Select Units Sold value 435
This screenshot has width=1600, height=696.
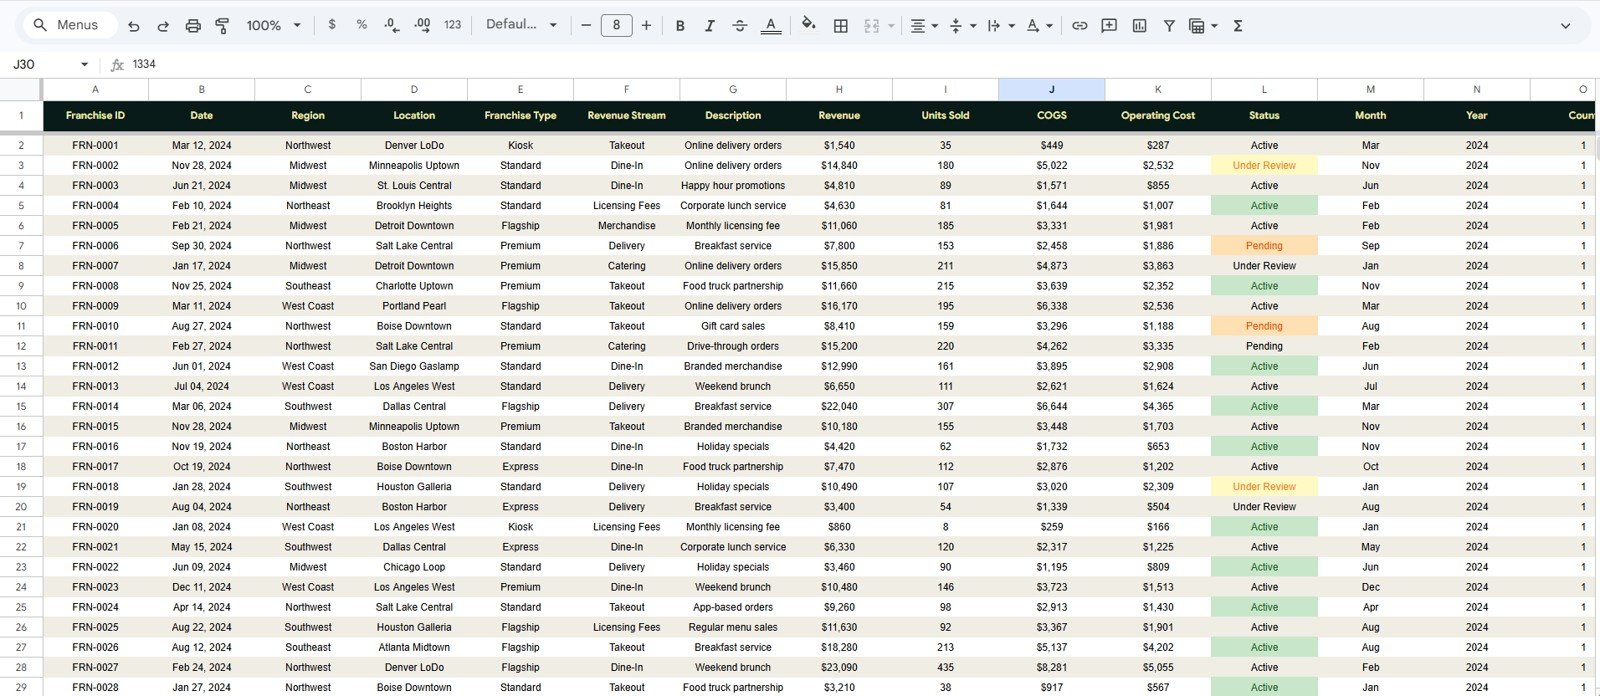tap(945, 667)
